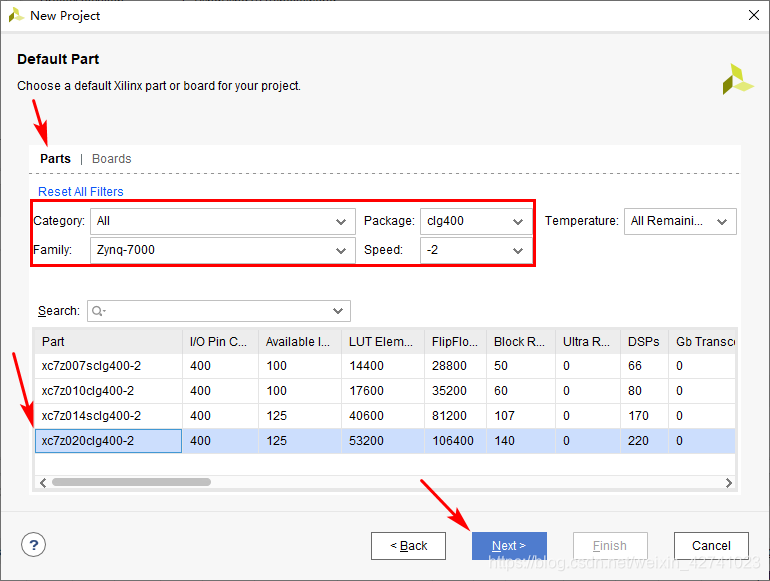The image size is (770, 581).
Task: Select part xc7z010clg400-2
Action: [88, 391]
